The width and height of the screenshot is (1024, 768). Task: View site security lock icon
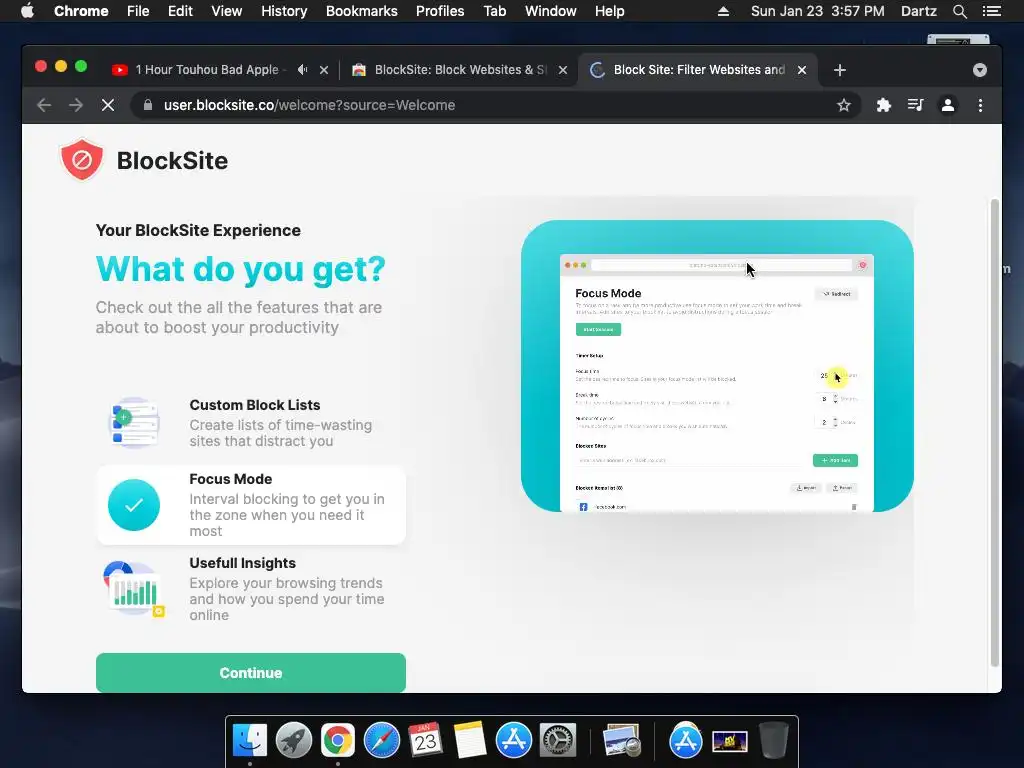pyautogui.click(x=148, y=105)
